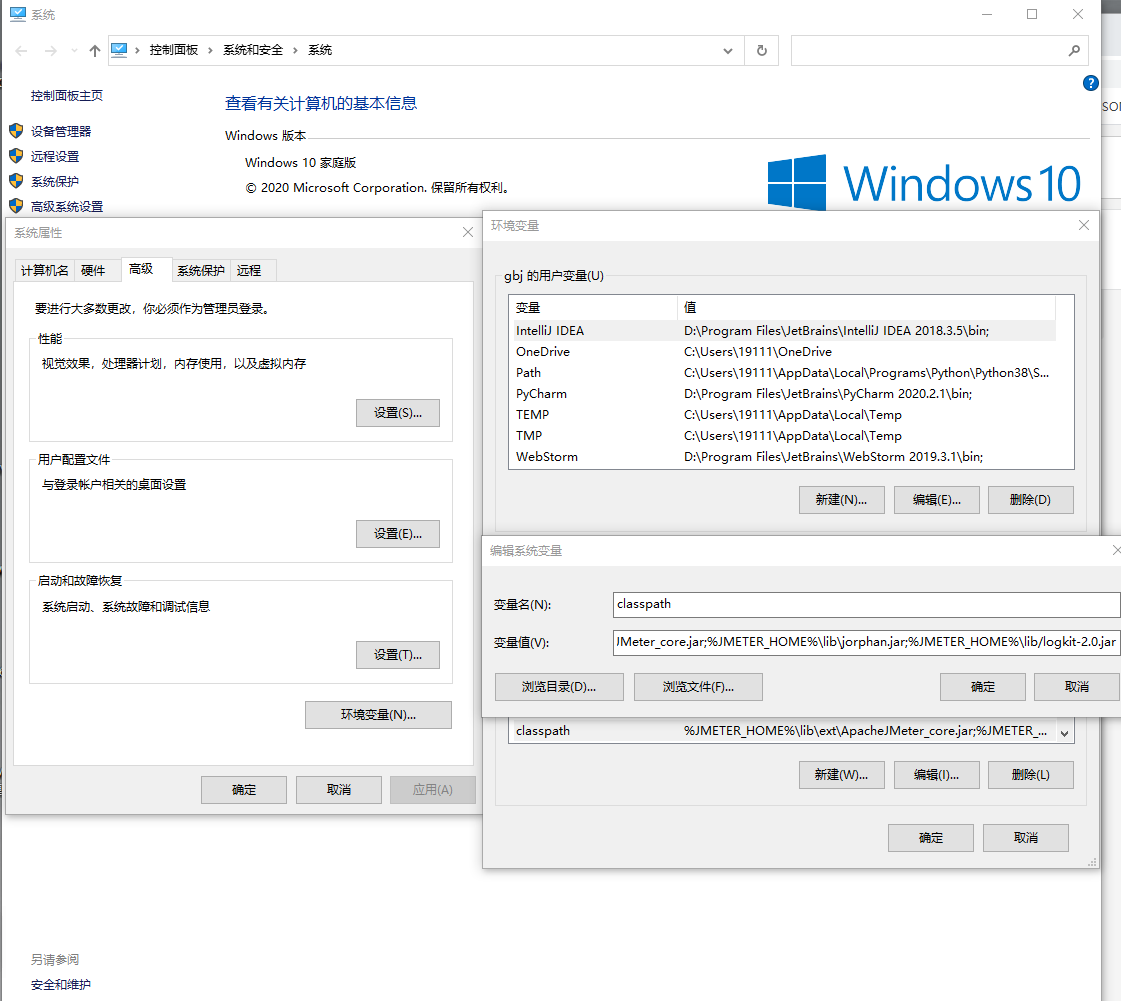Click down arrow of system variables scrollbar
Screen dimensions: 1121x1001
tap(1065, 734)
